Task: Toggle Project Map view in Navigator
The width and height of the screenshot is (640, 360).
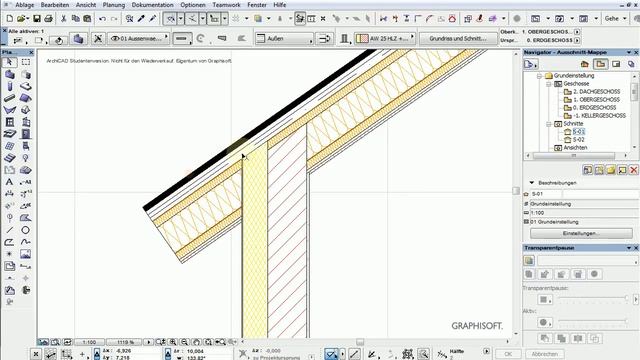Action: 584,64
